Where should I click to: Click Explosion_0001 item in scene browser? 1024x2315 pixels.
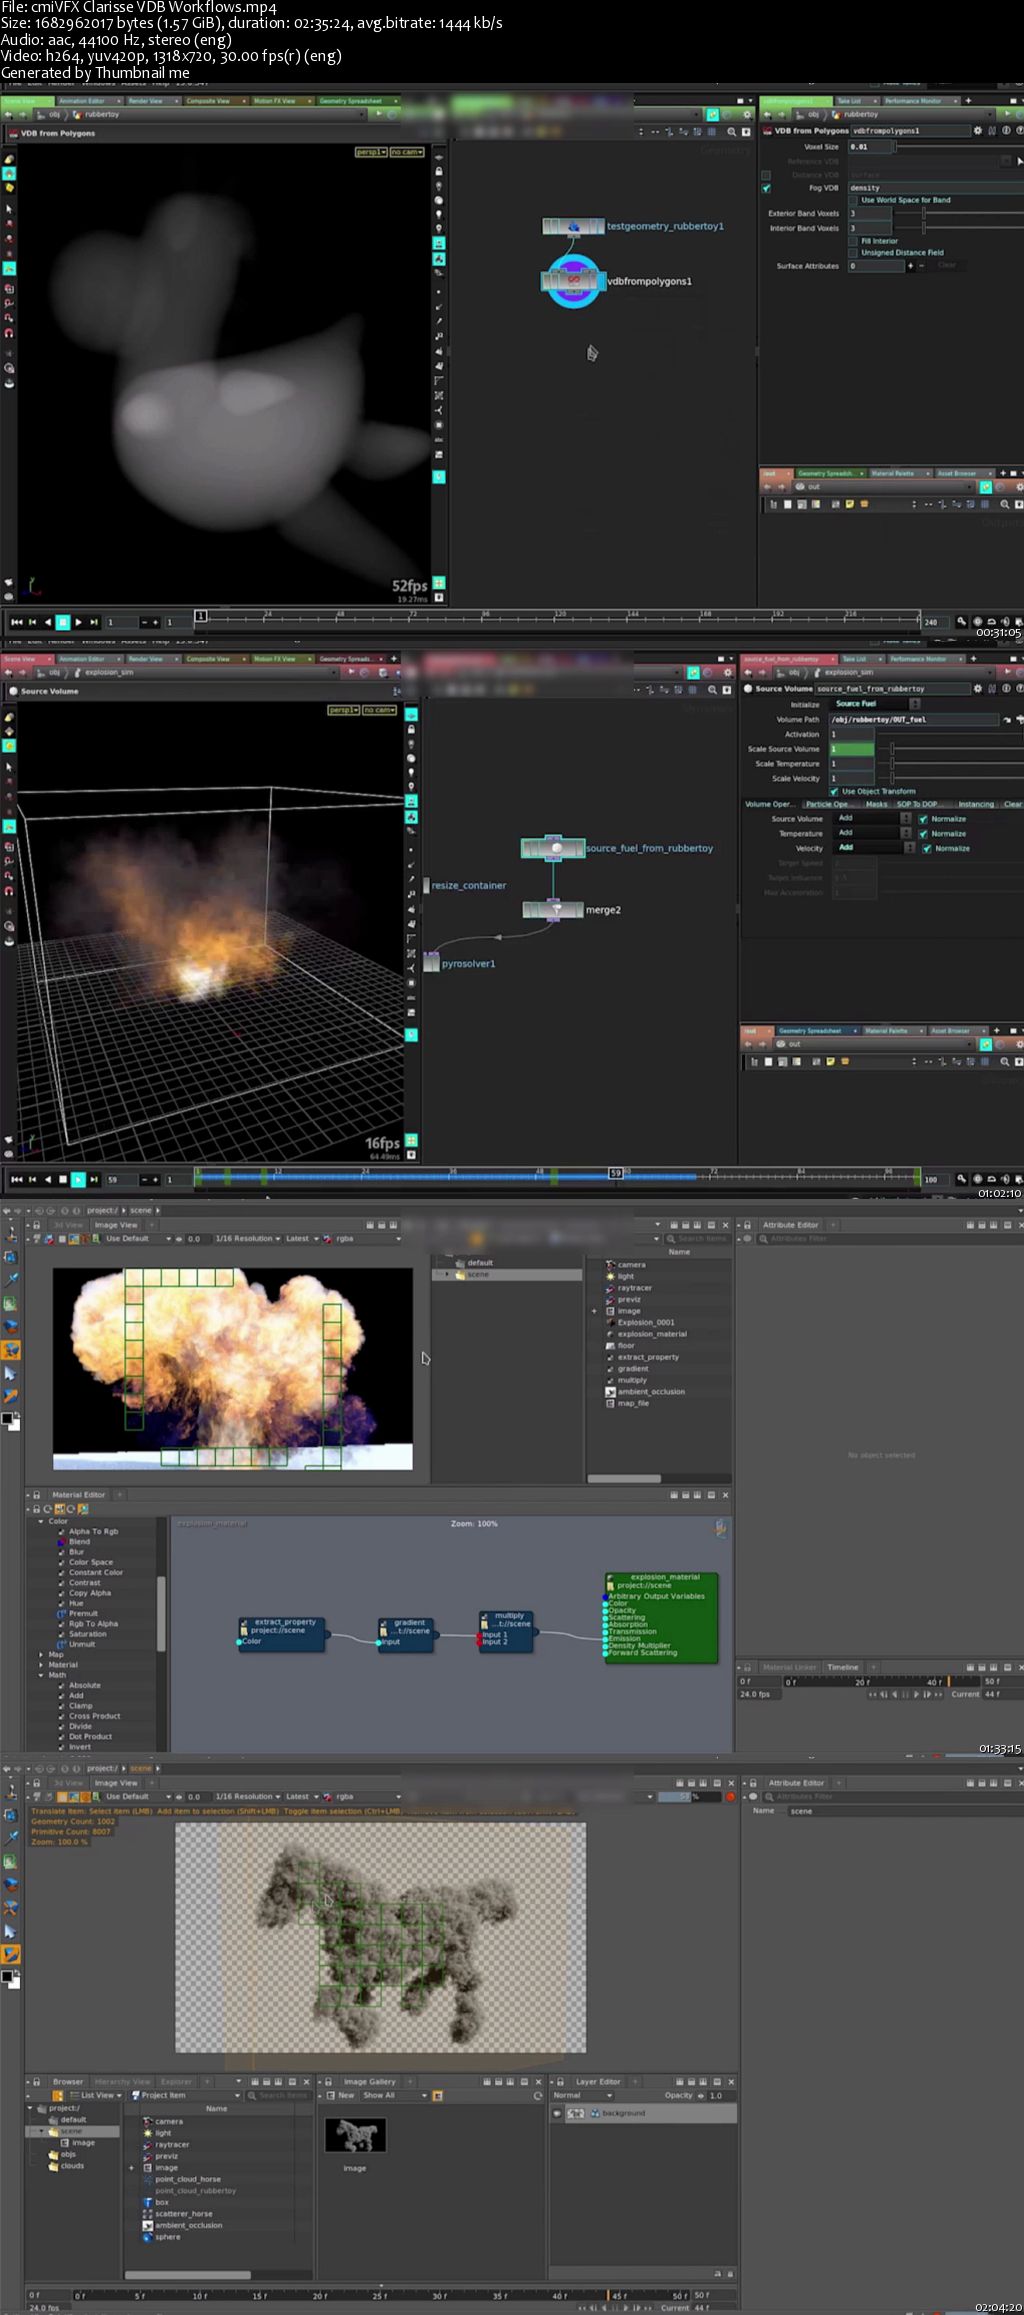646,1322
